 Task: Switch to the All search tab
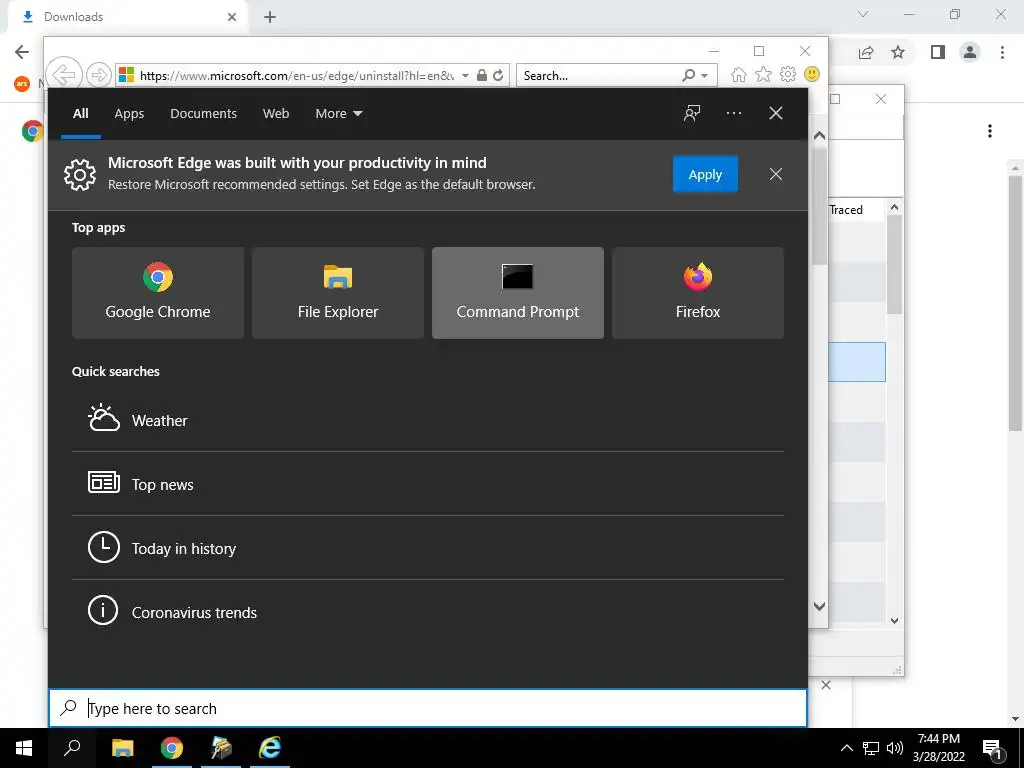[x=80, y=114]
